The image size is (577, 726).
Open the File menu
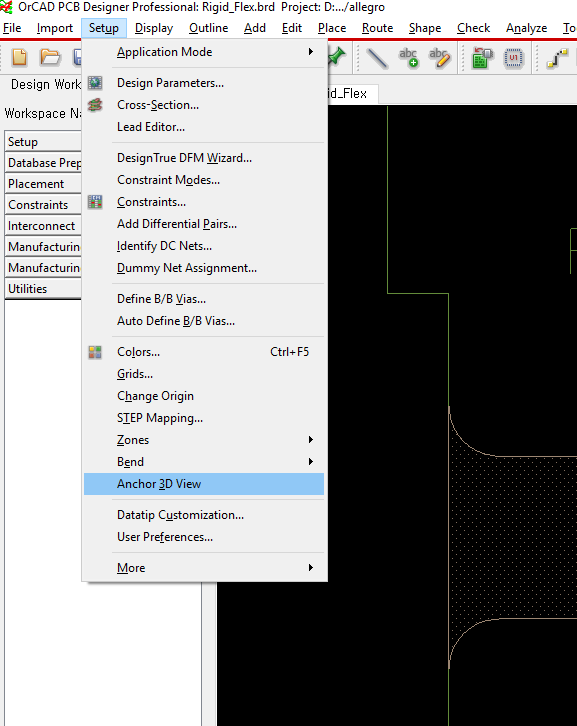[x=12, y=28]
